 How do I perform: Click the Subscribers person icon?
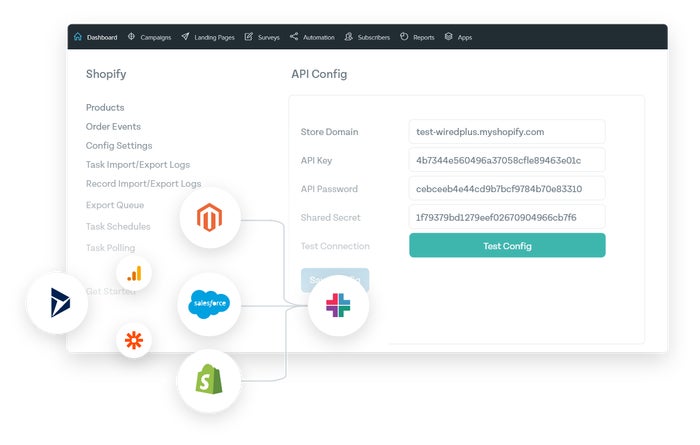pos(348,37)
